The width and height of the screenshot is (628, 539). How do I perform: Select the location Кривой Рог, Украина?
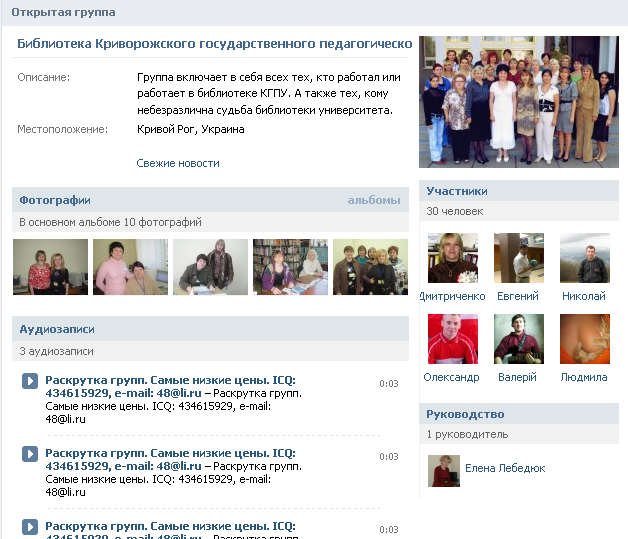click(x=191, y=129)
